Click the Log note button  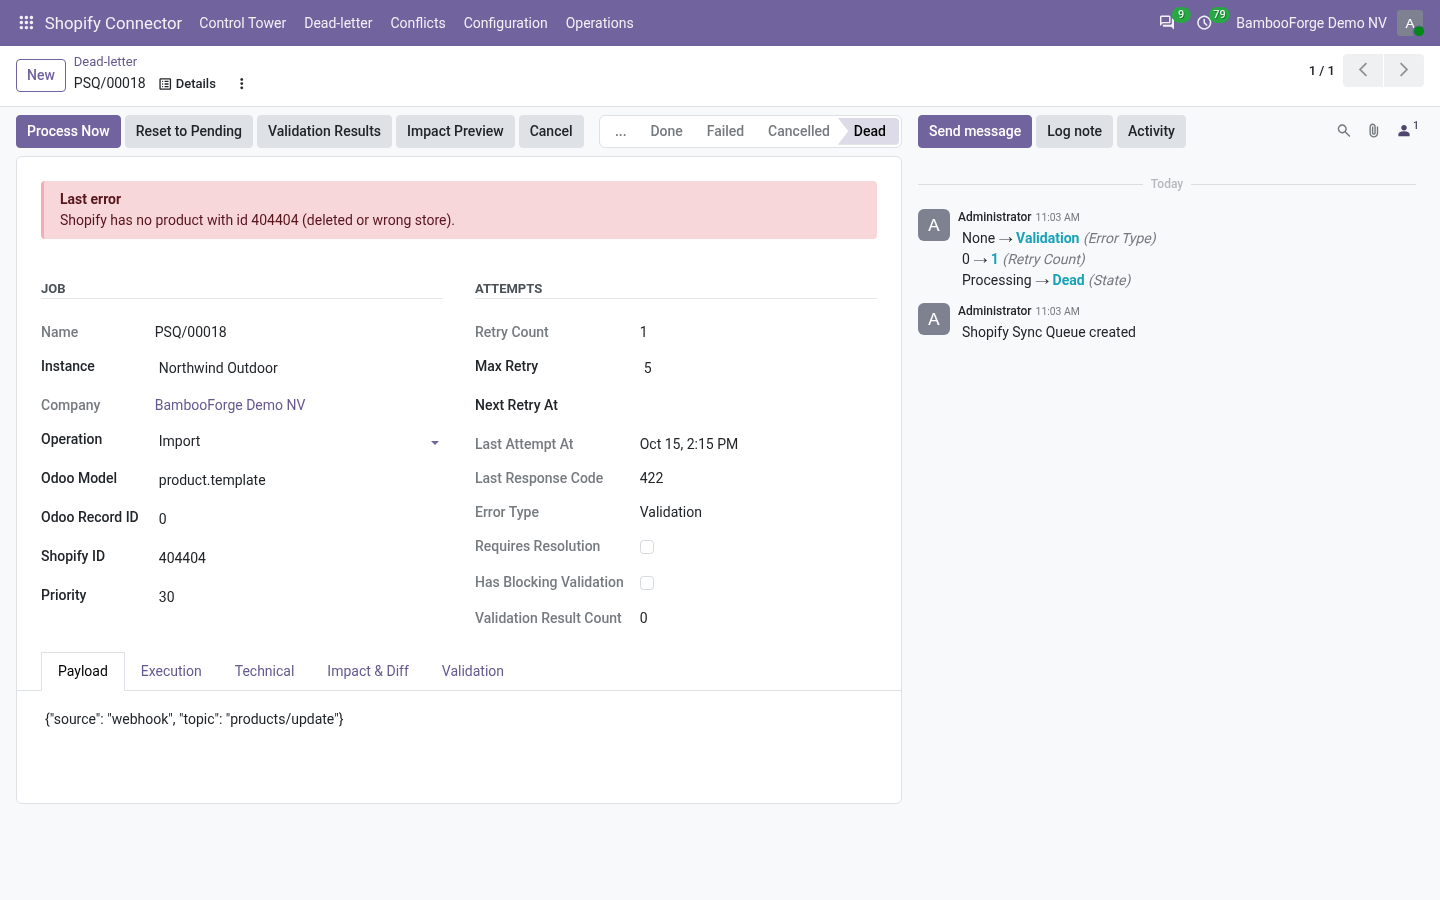point(1074,131)
